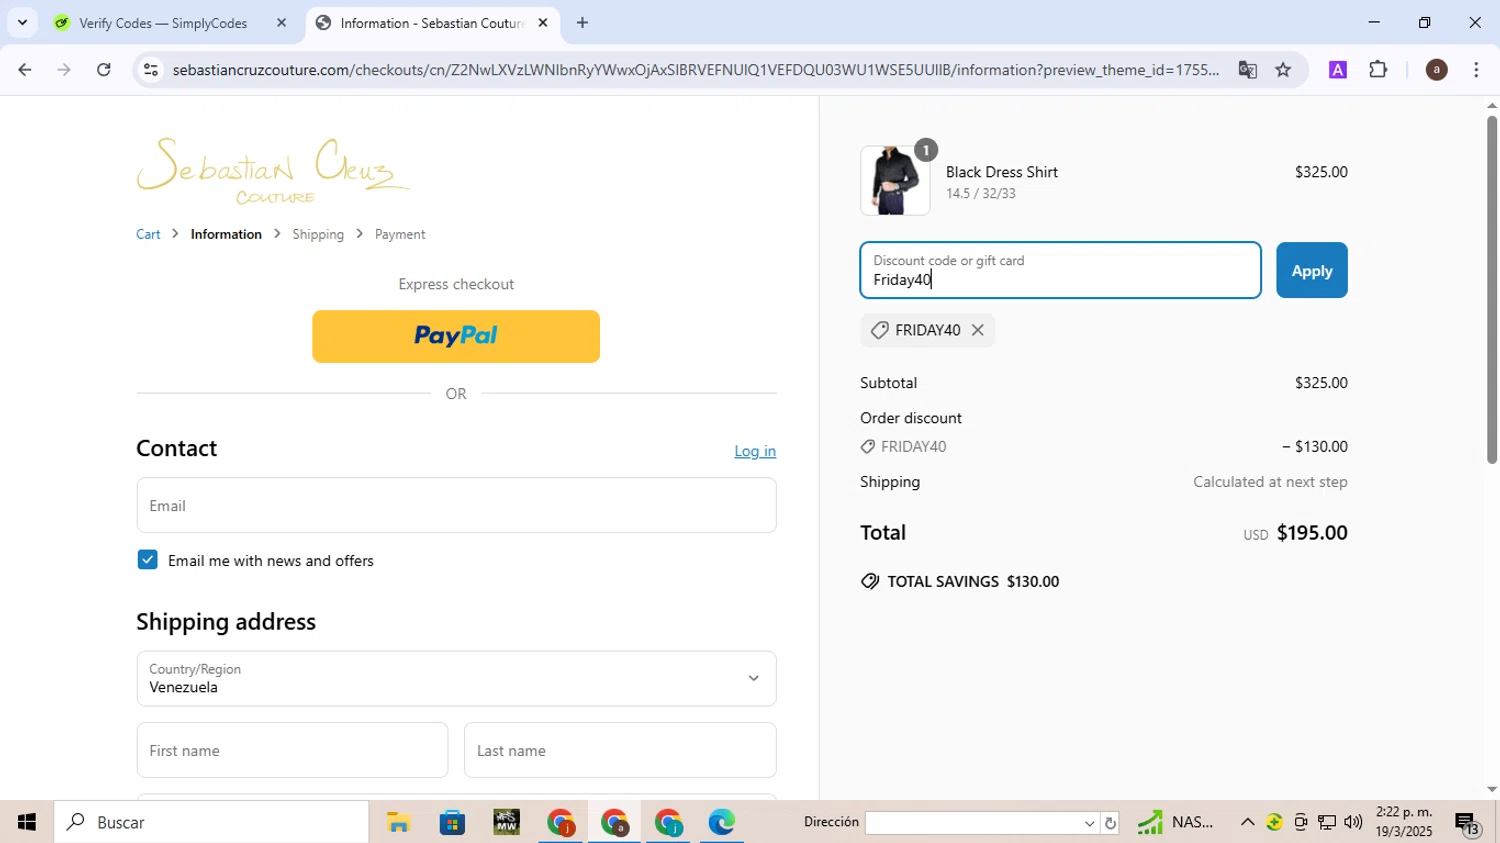
Task: Go back to the previous page
Action: tap(24, 70)
